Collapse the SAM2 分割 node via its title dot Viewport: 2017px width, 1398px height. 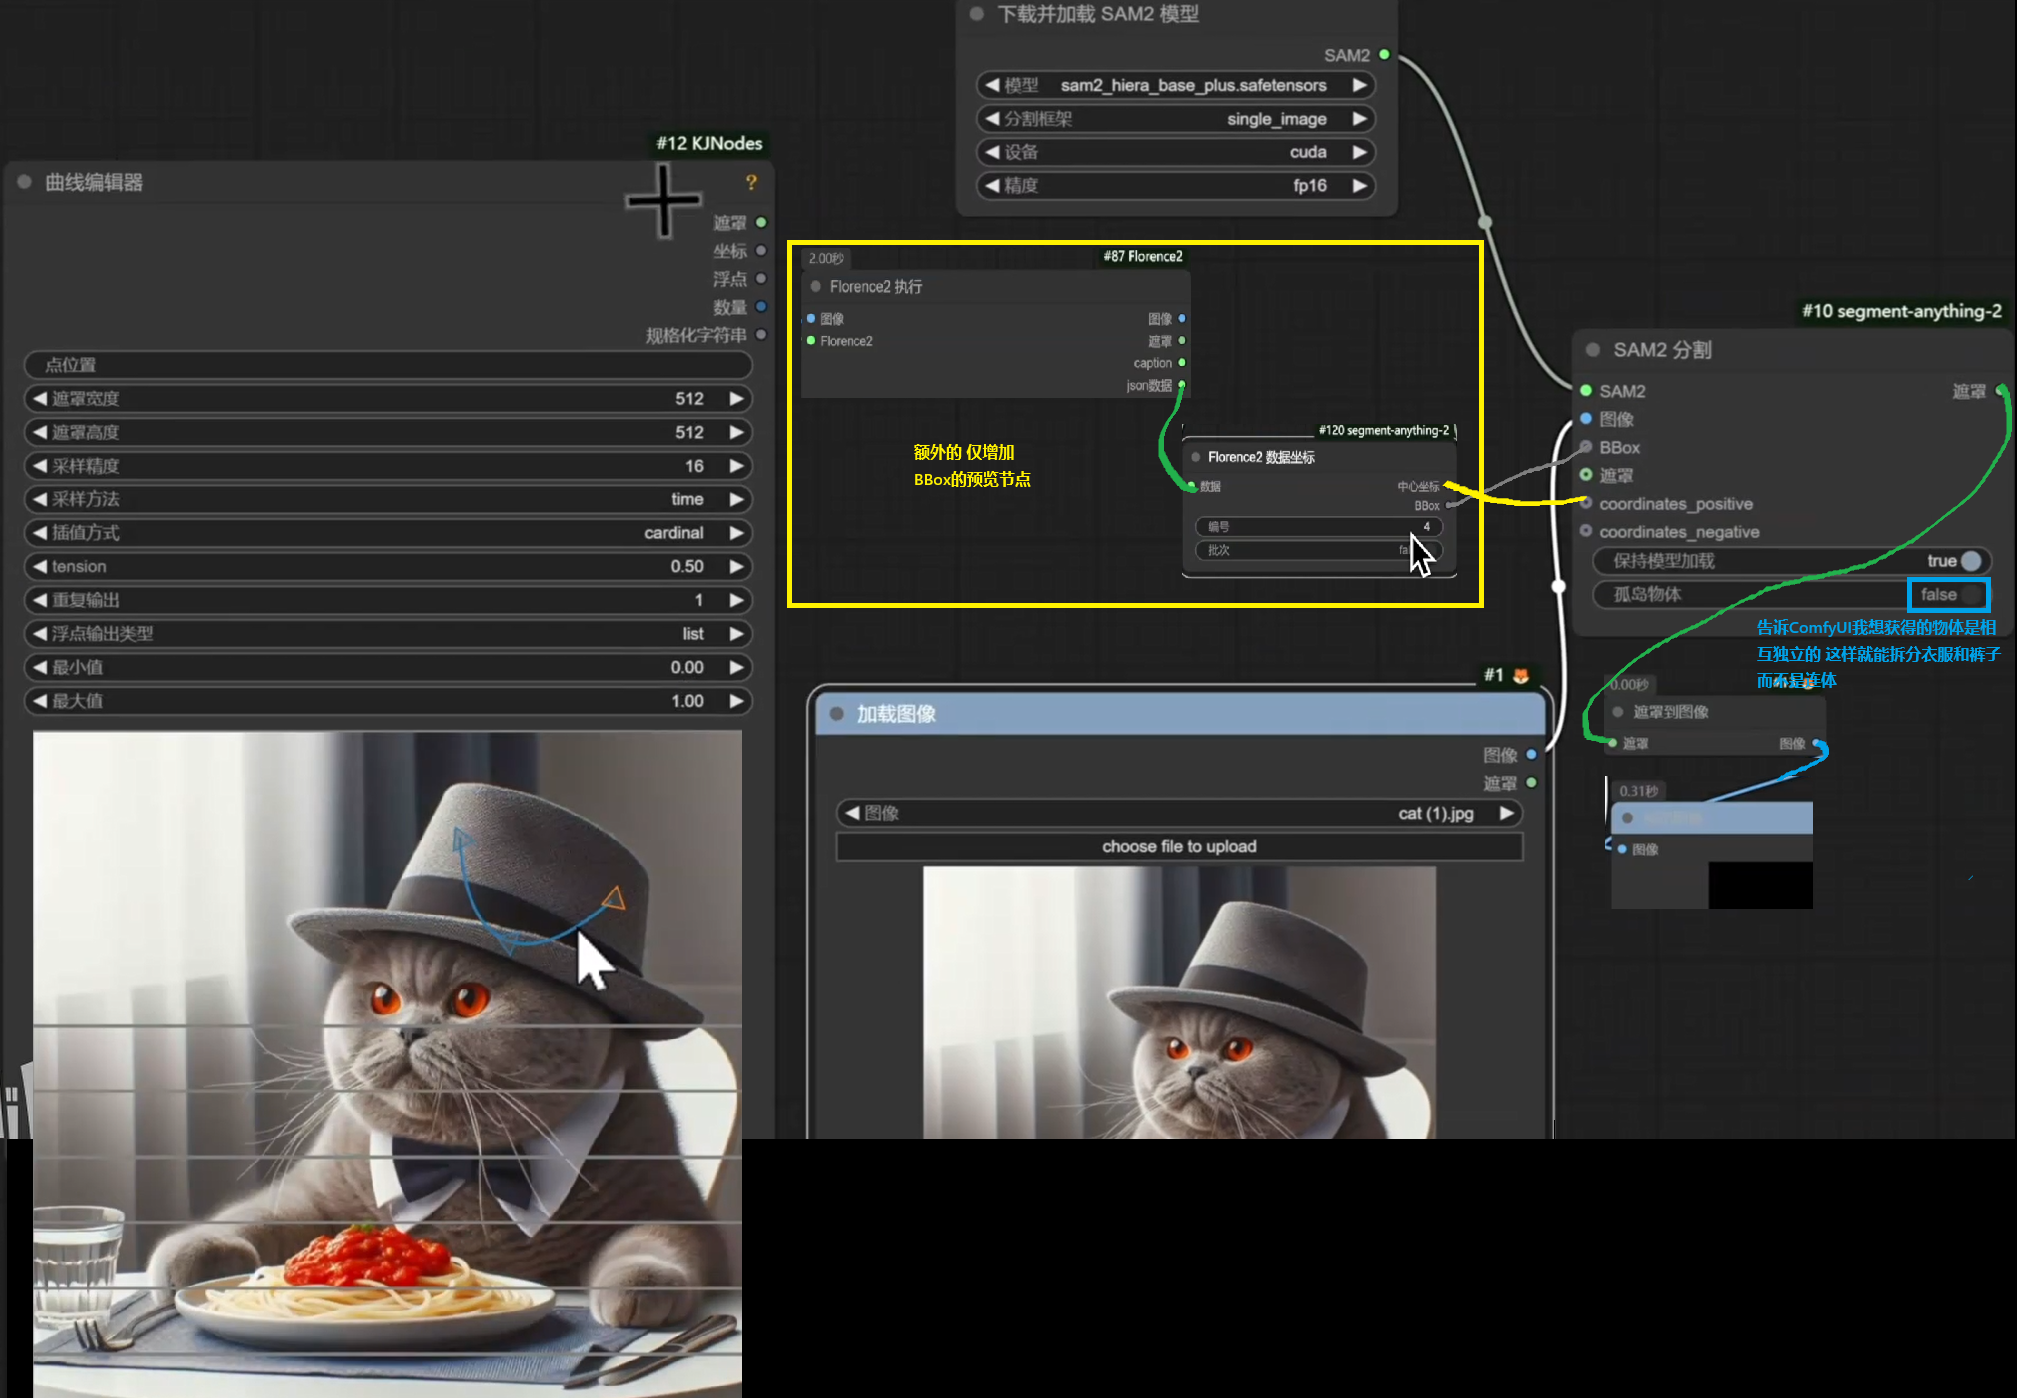coord(1593,350)
